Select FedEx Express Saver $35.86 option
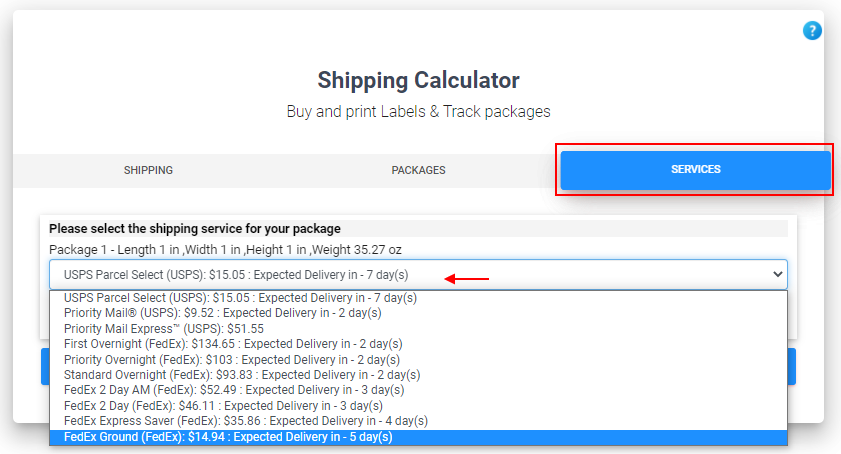 [x=418, y=421]
